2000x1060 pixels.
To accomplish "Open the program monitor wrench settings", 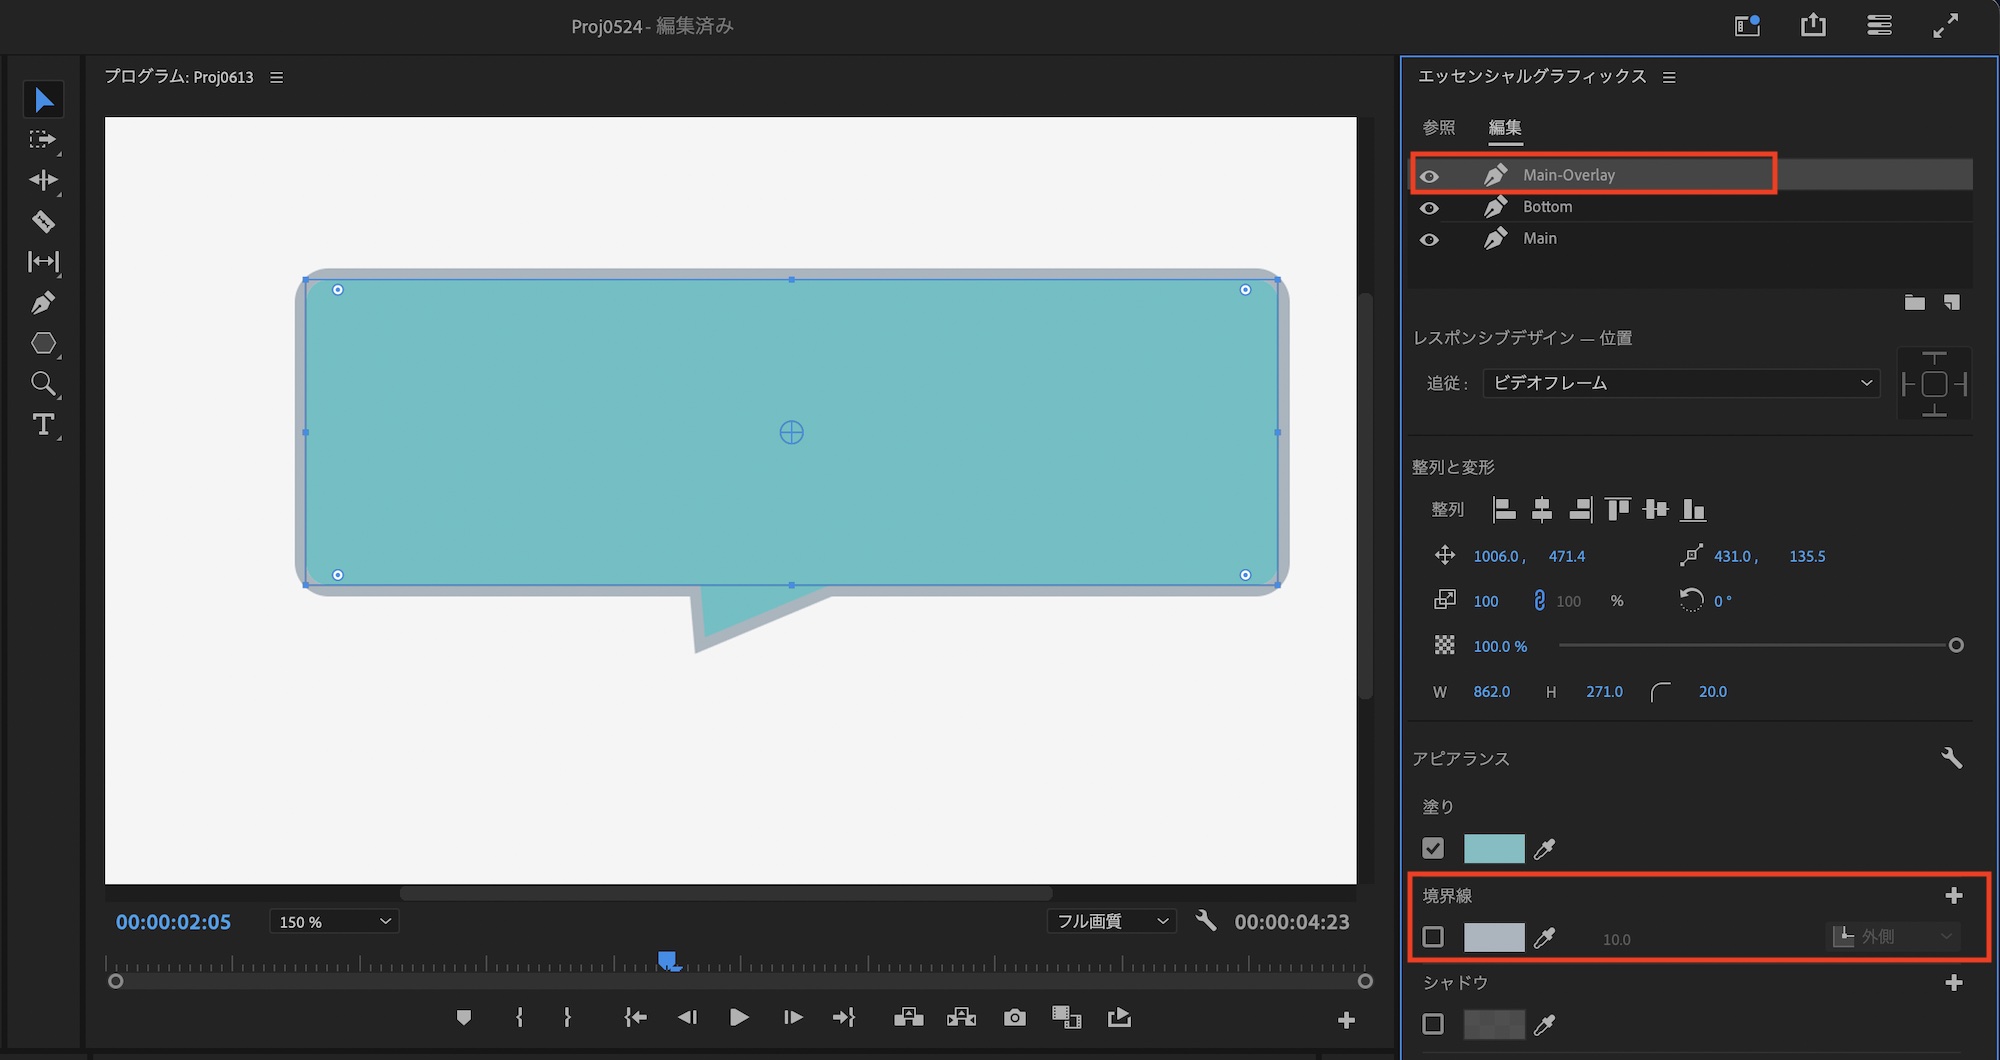I will tap(1206, 921).
